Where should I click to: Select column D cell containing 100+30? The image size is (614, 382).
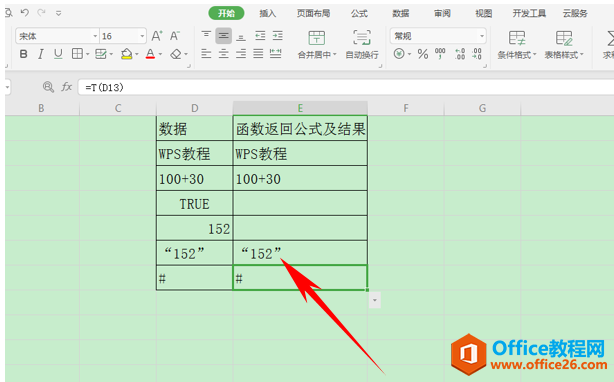coord(195,178)
